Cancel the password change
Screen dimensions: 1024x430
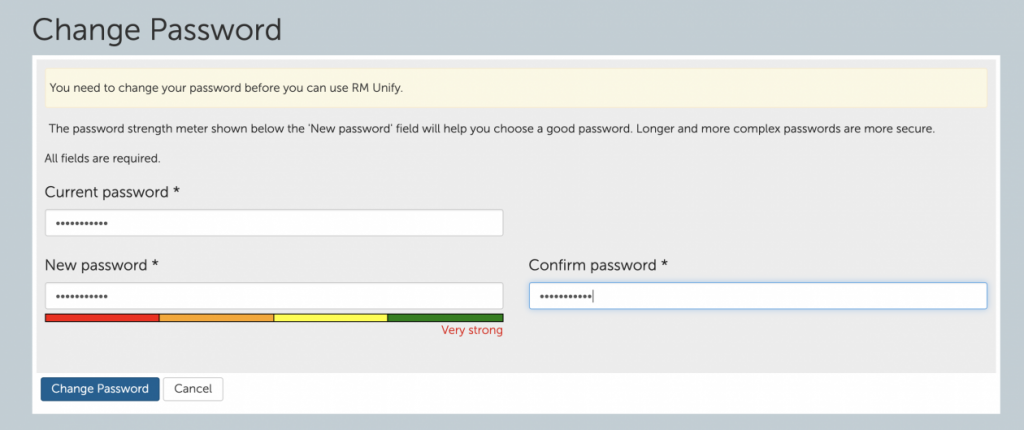pos(193,389)
